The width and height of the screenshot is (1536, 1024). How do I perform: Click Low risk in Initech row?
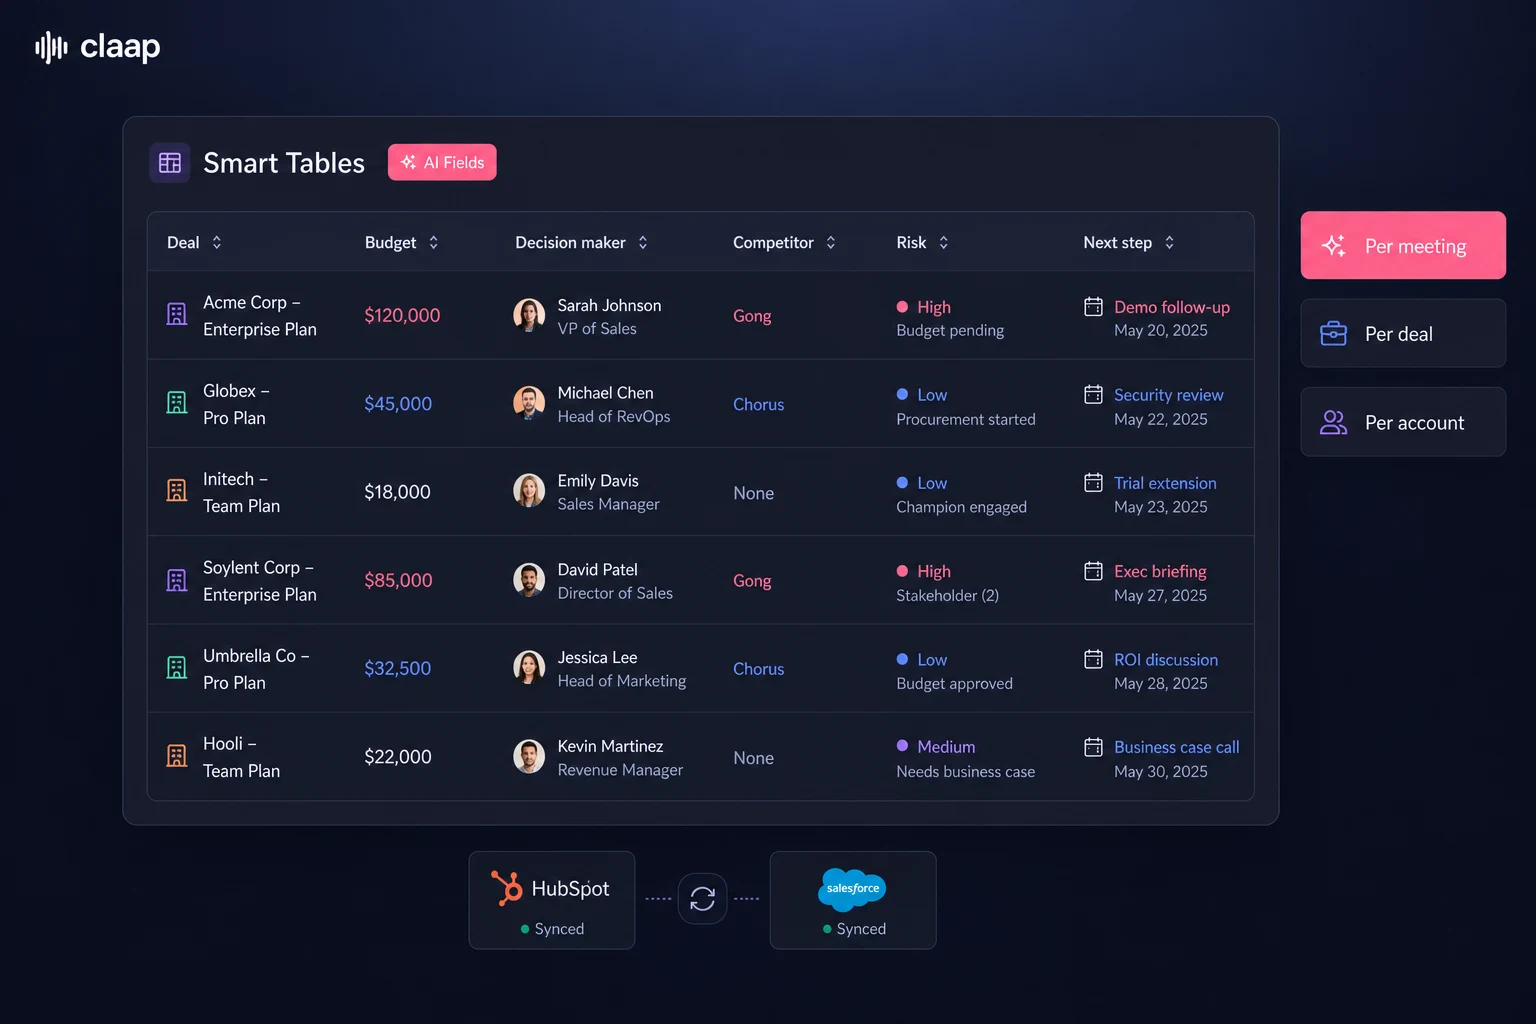click(x=922, y=483)
